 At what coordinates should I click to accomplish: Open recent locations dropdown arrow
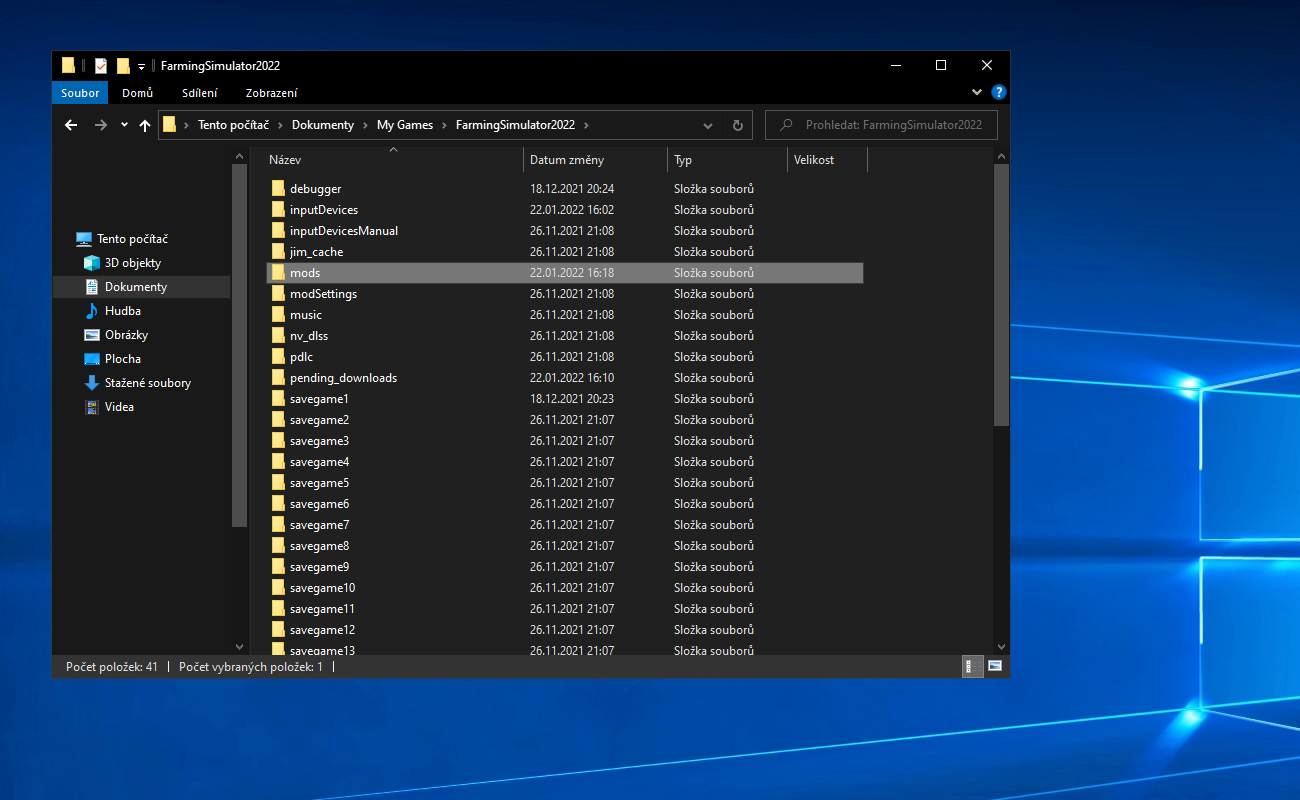click(x=124, y=125)
